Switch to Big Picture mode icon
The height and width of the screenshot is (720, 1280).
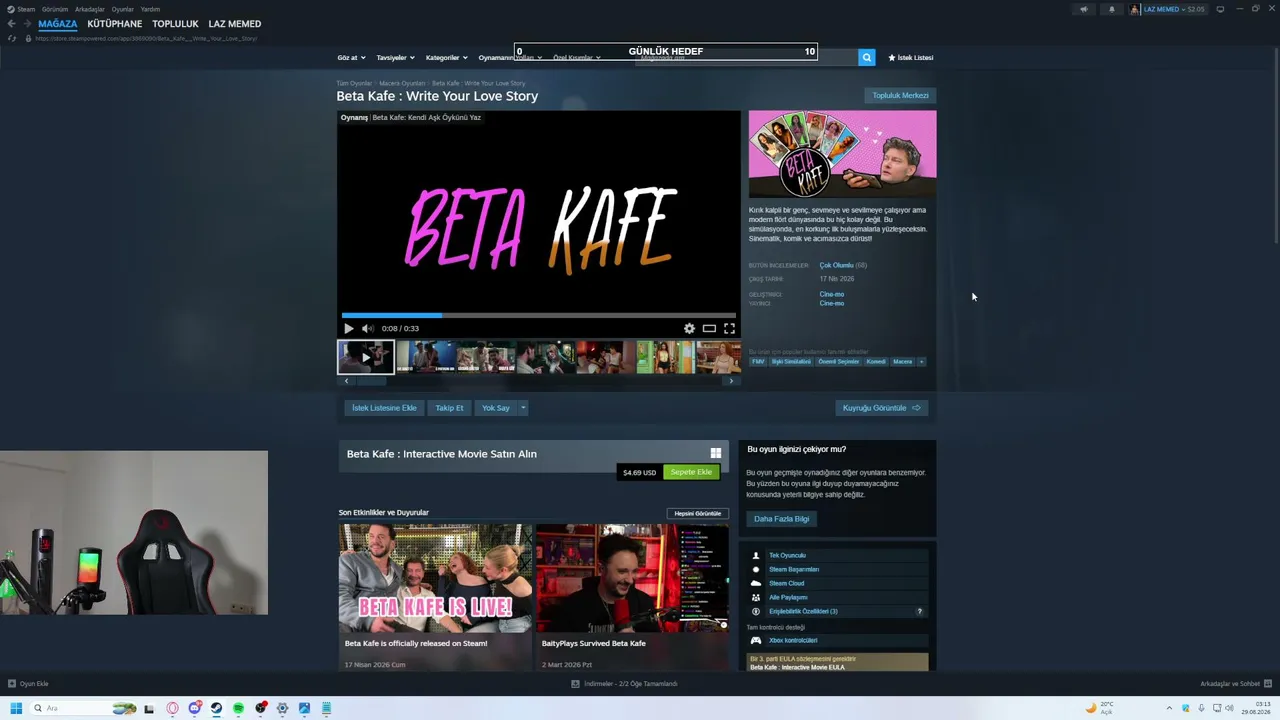point(1220,9)
